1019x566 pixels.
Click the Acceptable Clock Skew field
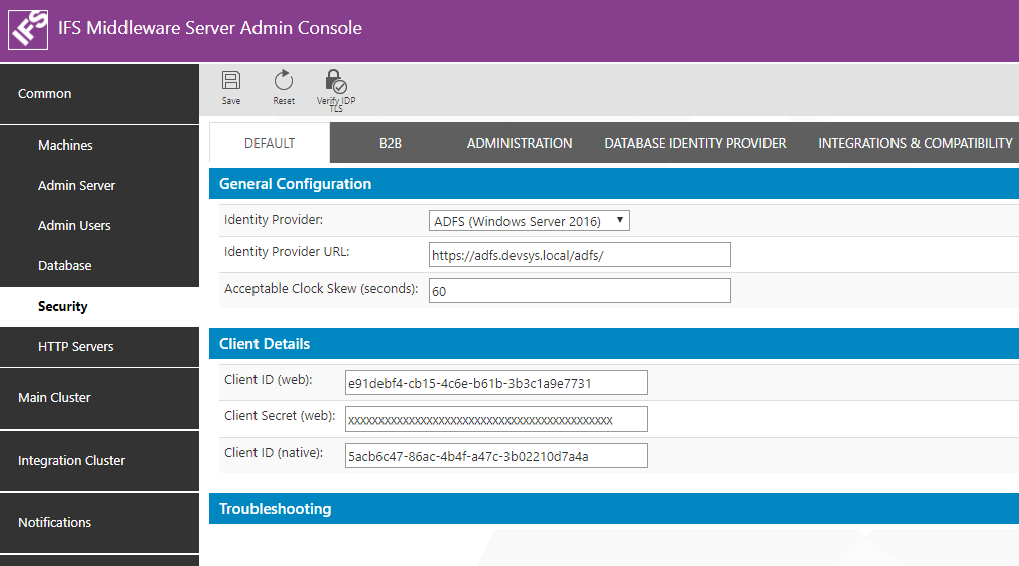pyautogui.click(x=579, y=291)
